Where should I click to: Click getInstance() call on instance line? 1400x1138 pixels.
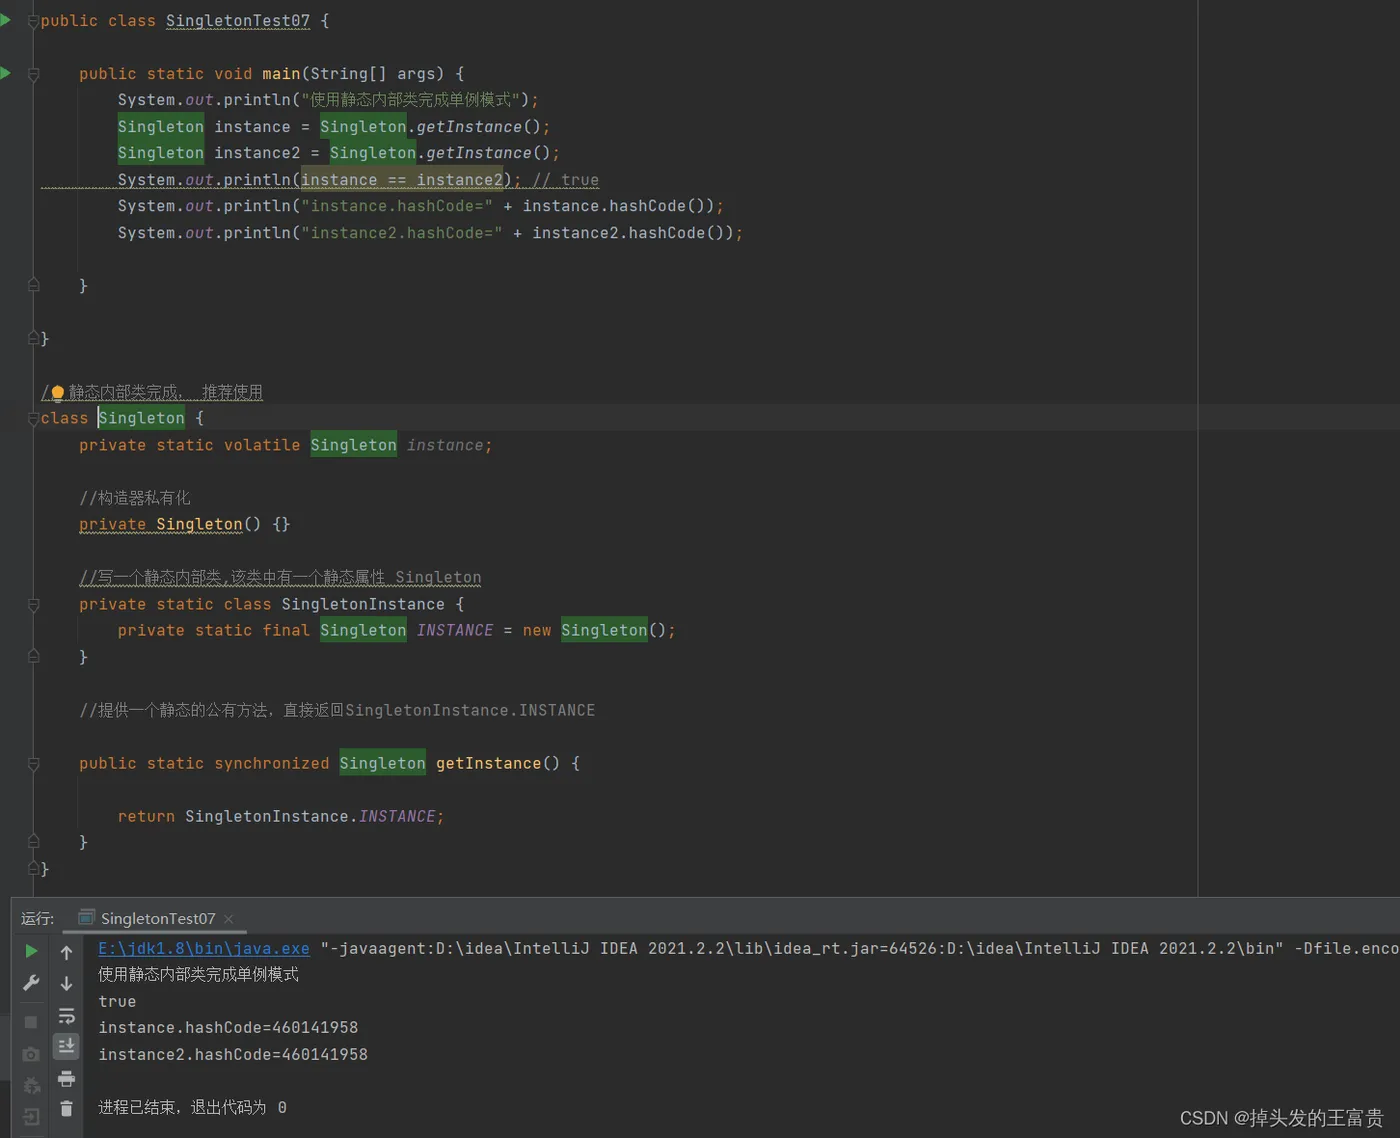tap(478, 127)
